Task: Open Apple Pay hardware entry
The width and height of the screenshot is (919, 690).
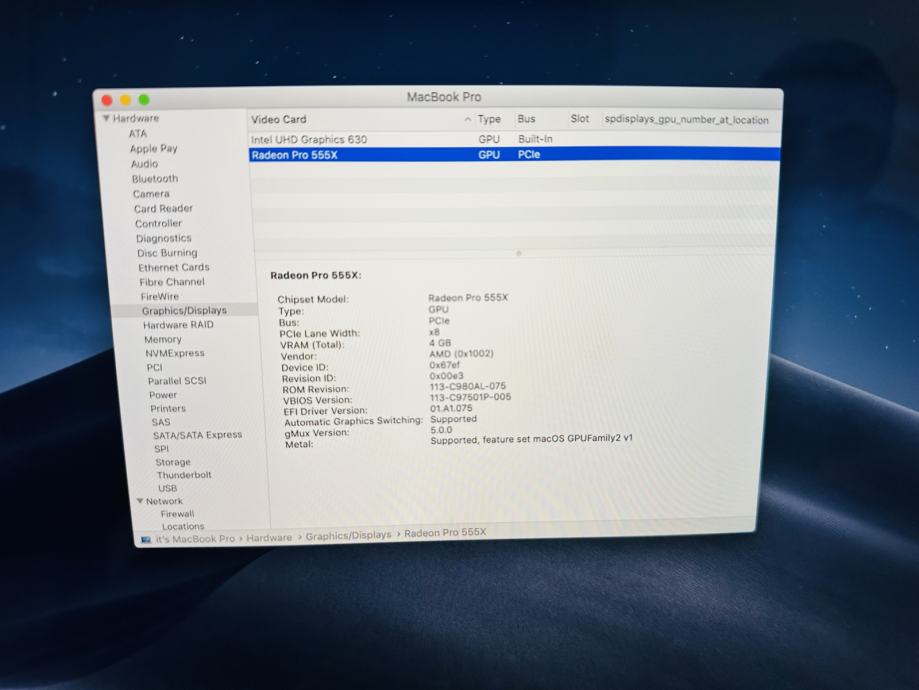Action: coord(154,148)
